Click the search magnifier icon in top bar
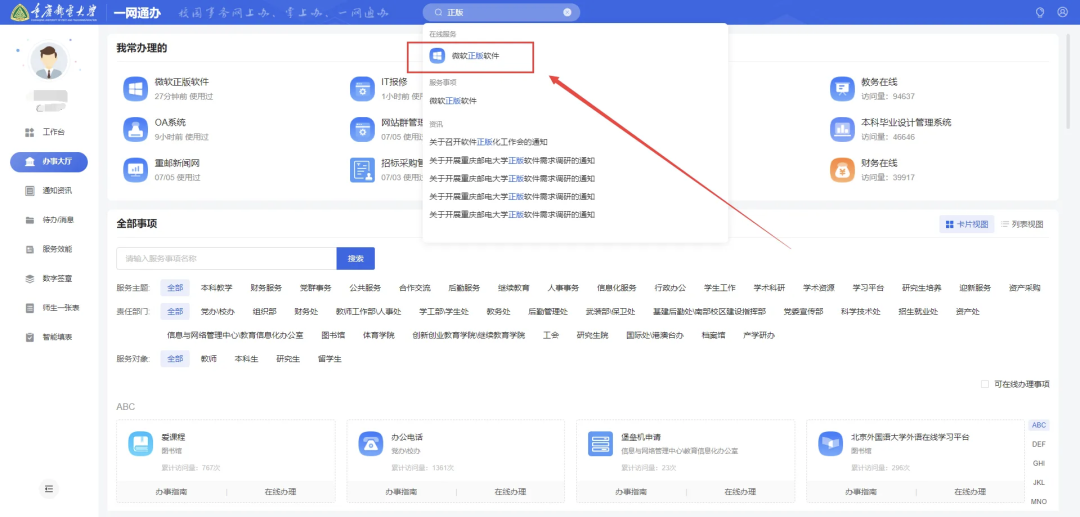The image size is (1080, 517). tap(437, 12)
